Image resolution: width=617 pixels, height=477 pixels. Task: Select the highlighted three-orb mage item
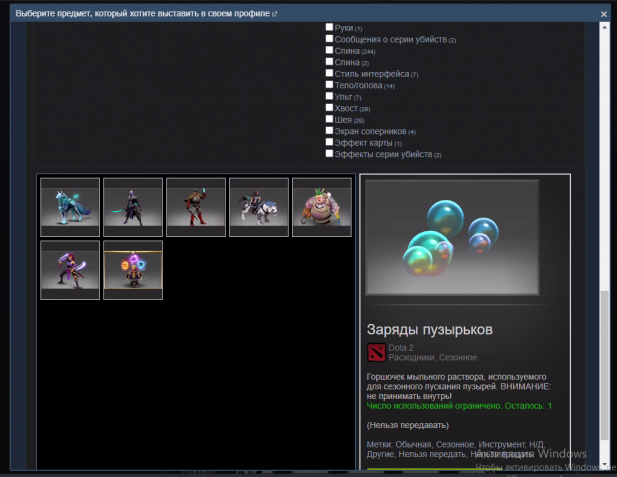(133, 270)
